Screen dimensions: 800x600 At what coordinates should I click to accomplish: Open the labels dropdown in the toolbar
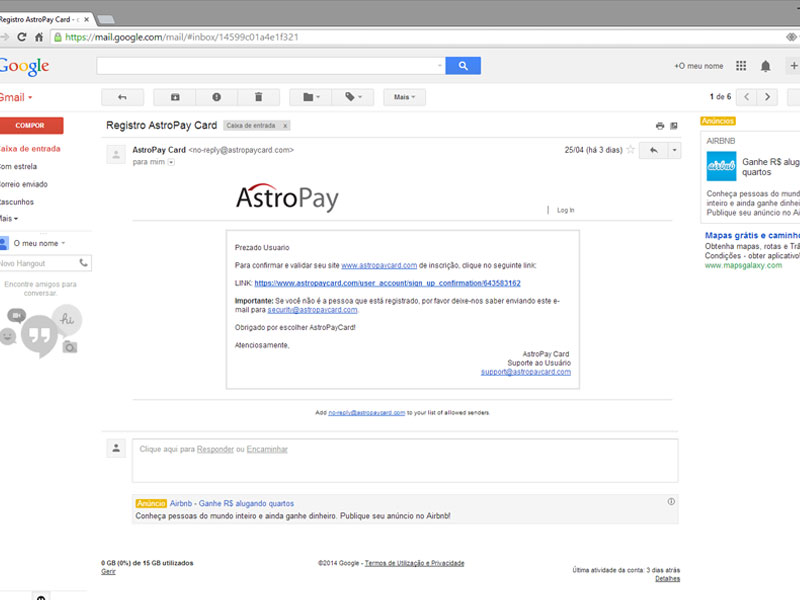pyautogui.click(x=351, y=97)
